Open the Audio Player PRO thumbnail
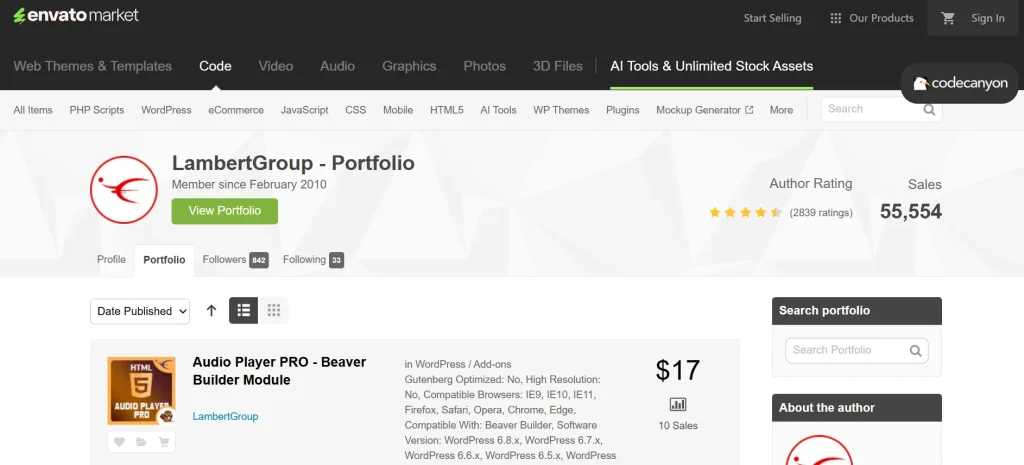1024x465 pixels. [x=141, y=391]
